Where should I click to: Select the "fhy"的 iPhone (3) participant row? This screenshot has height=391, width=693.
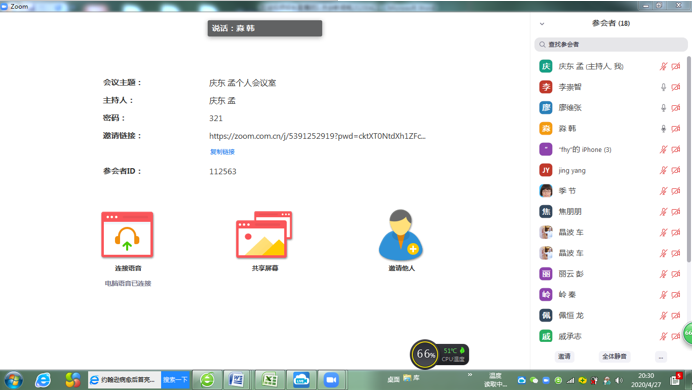tap(610, 149)
